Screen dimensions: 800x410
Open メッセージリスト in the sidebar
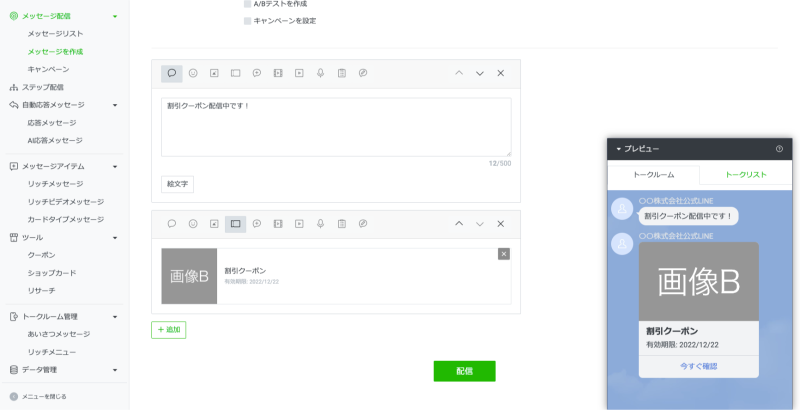62,34
